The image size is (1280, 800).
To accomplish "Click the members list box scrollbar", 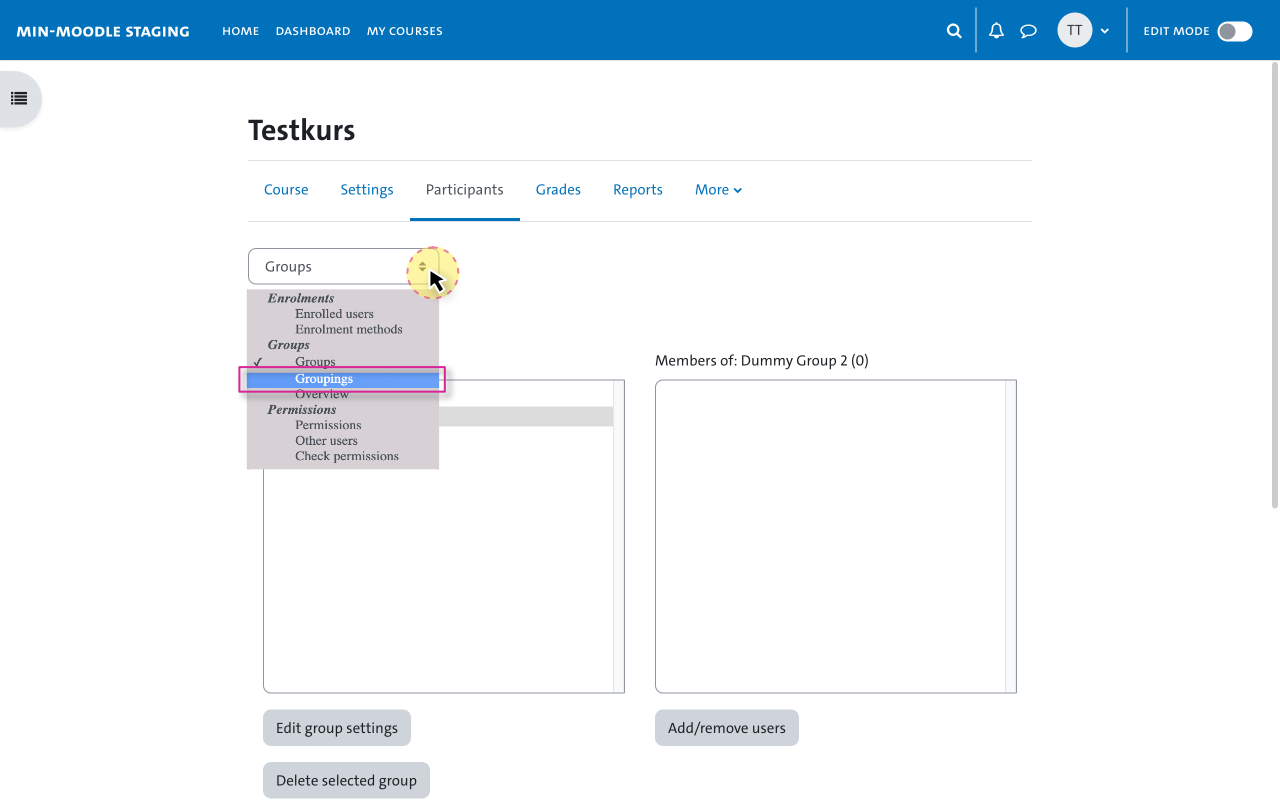I will coord(1010,536).
